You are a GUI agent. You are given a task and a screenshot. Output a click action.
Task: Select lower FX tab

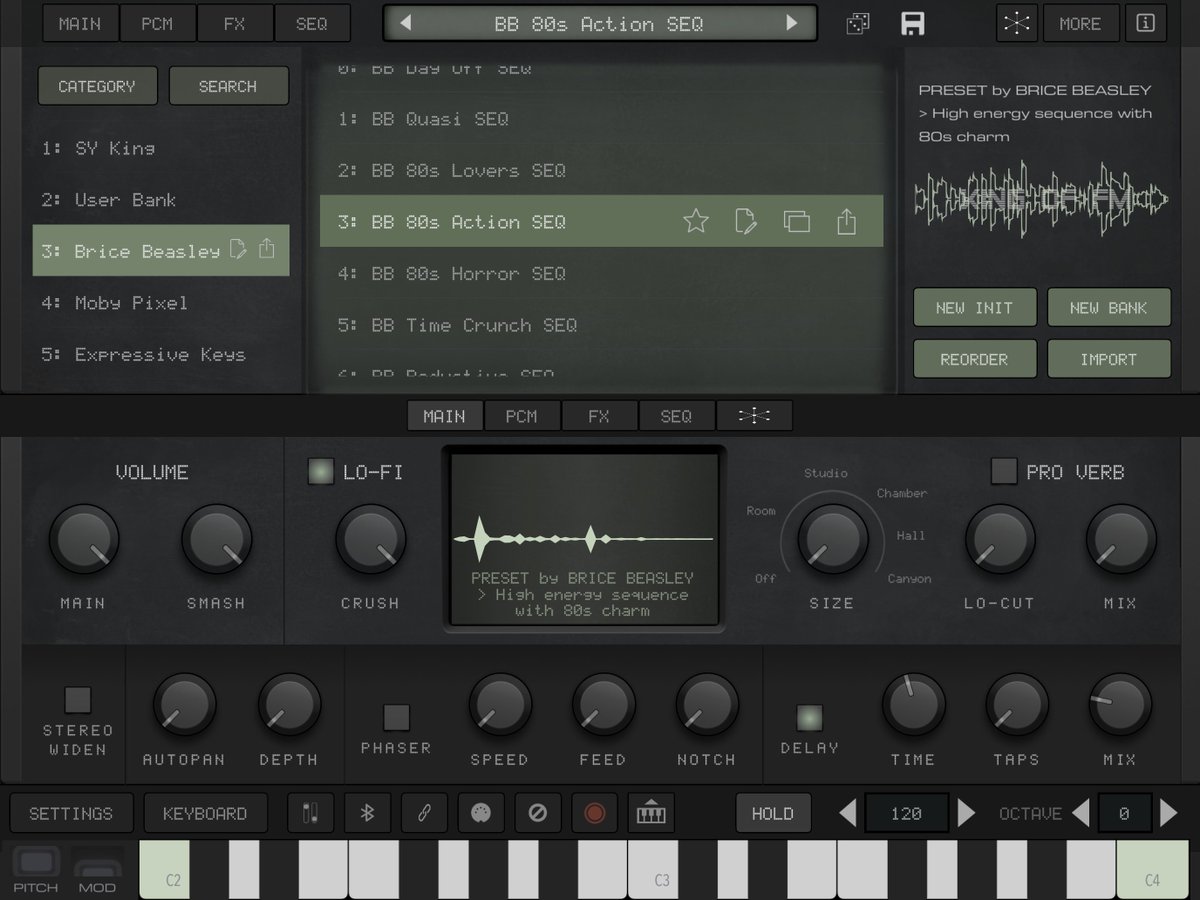(599, 416)
